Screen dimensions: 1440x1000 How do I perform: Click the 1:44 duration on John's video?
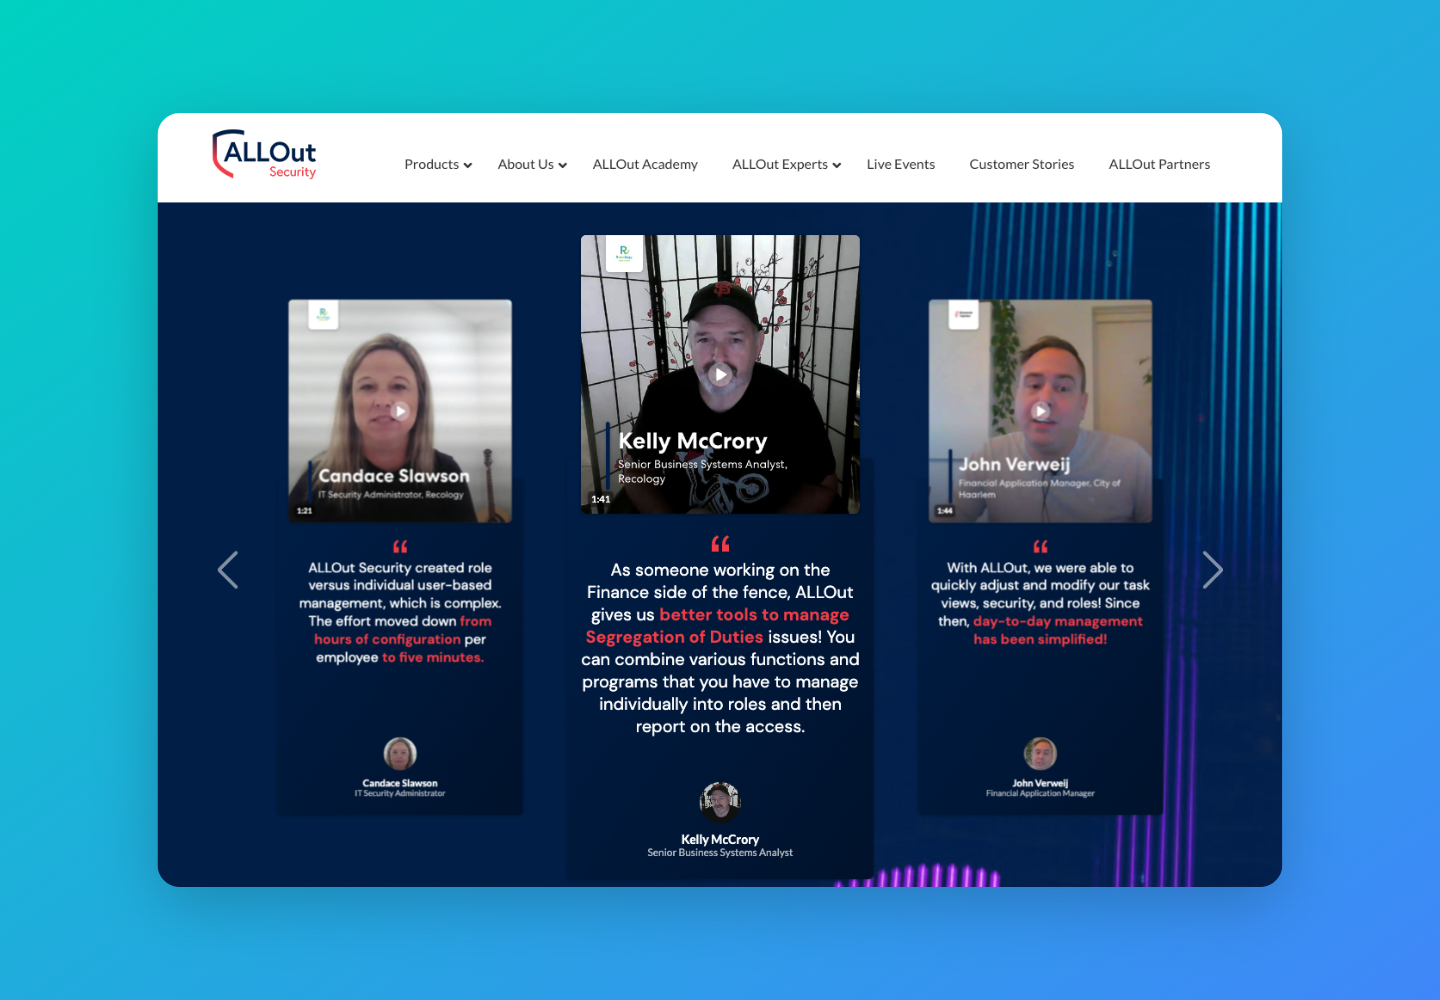click(x=945, y=511)
